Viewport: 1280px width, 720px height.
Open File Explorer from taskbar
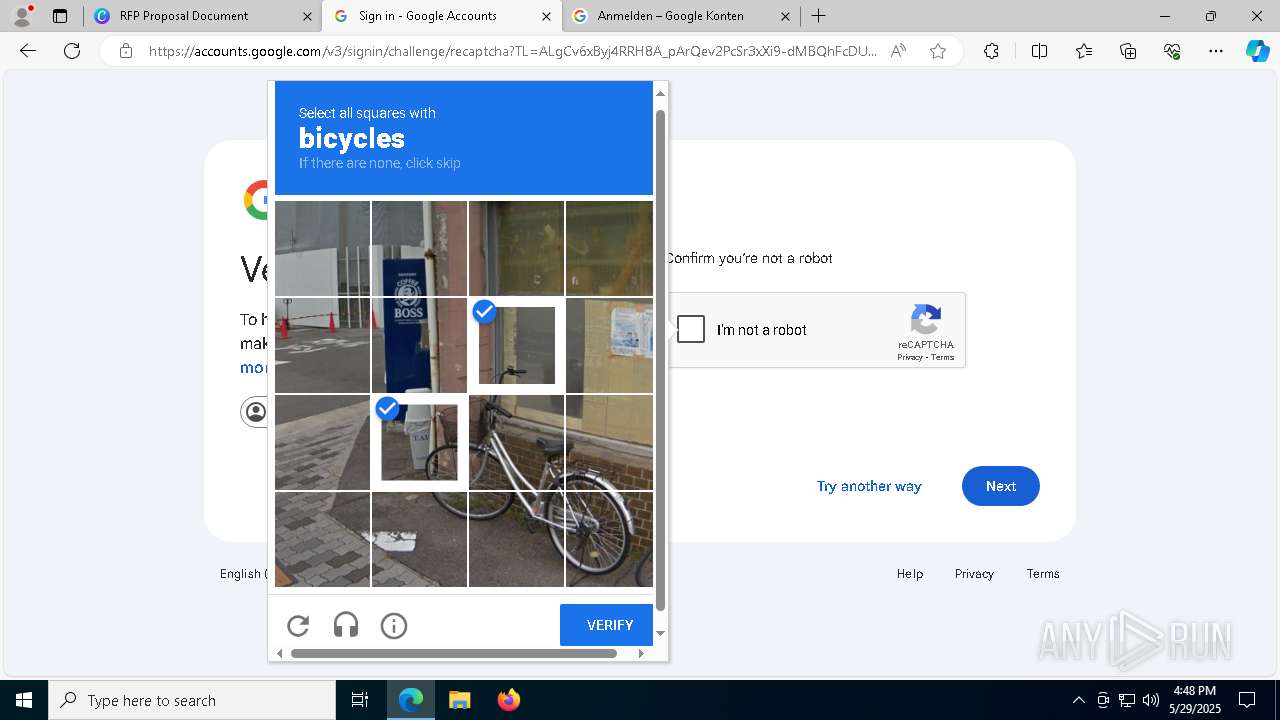459,700
